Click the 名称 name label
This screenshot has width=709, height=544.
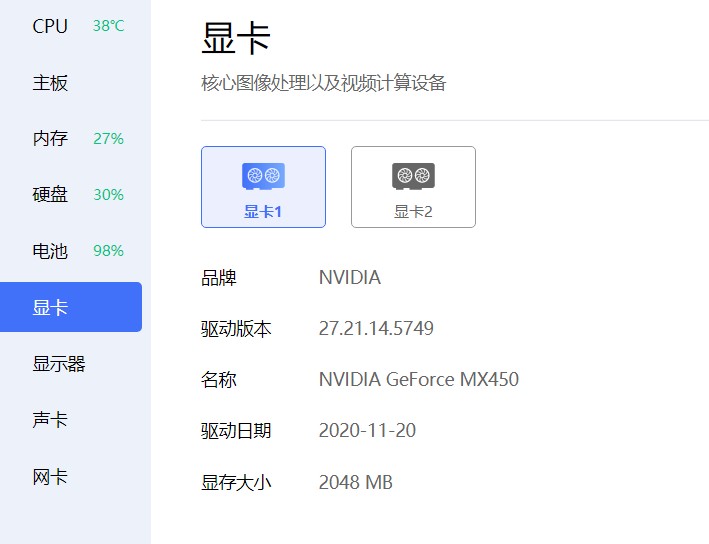tap(219, 379)
